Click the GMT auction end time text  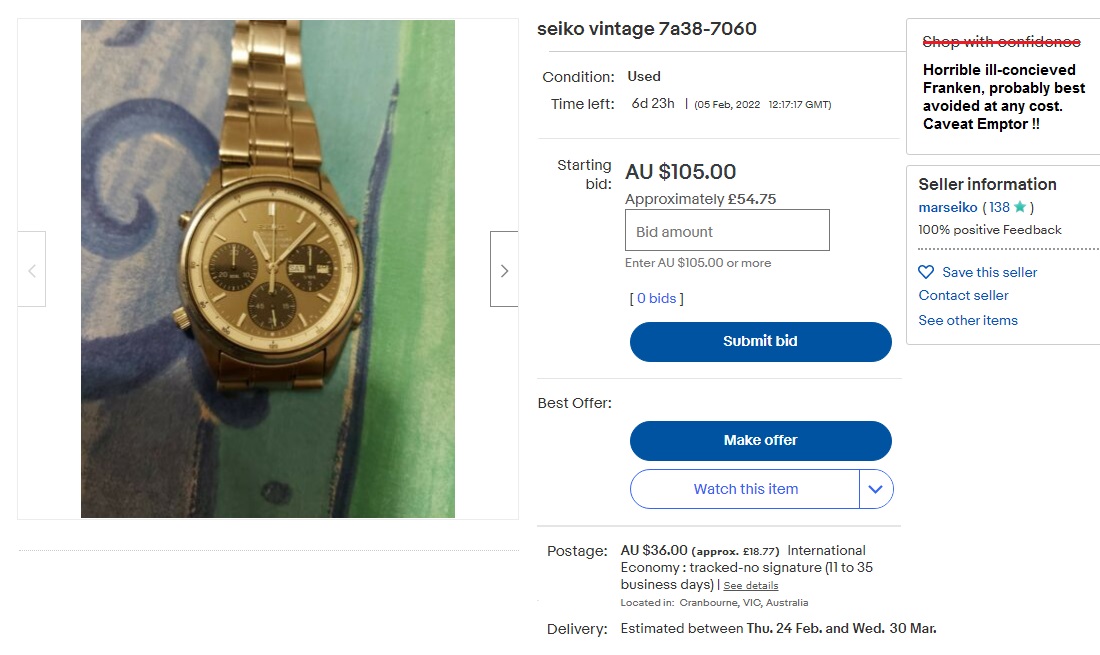tap(763, 103)
